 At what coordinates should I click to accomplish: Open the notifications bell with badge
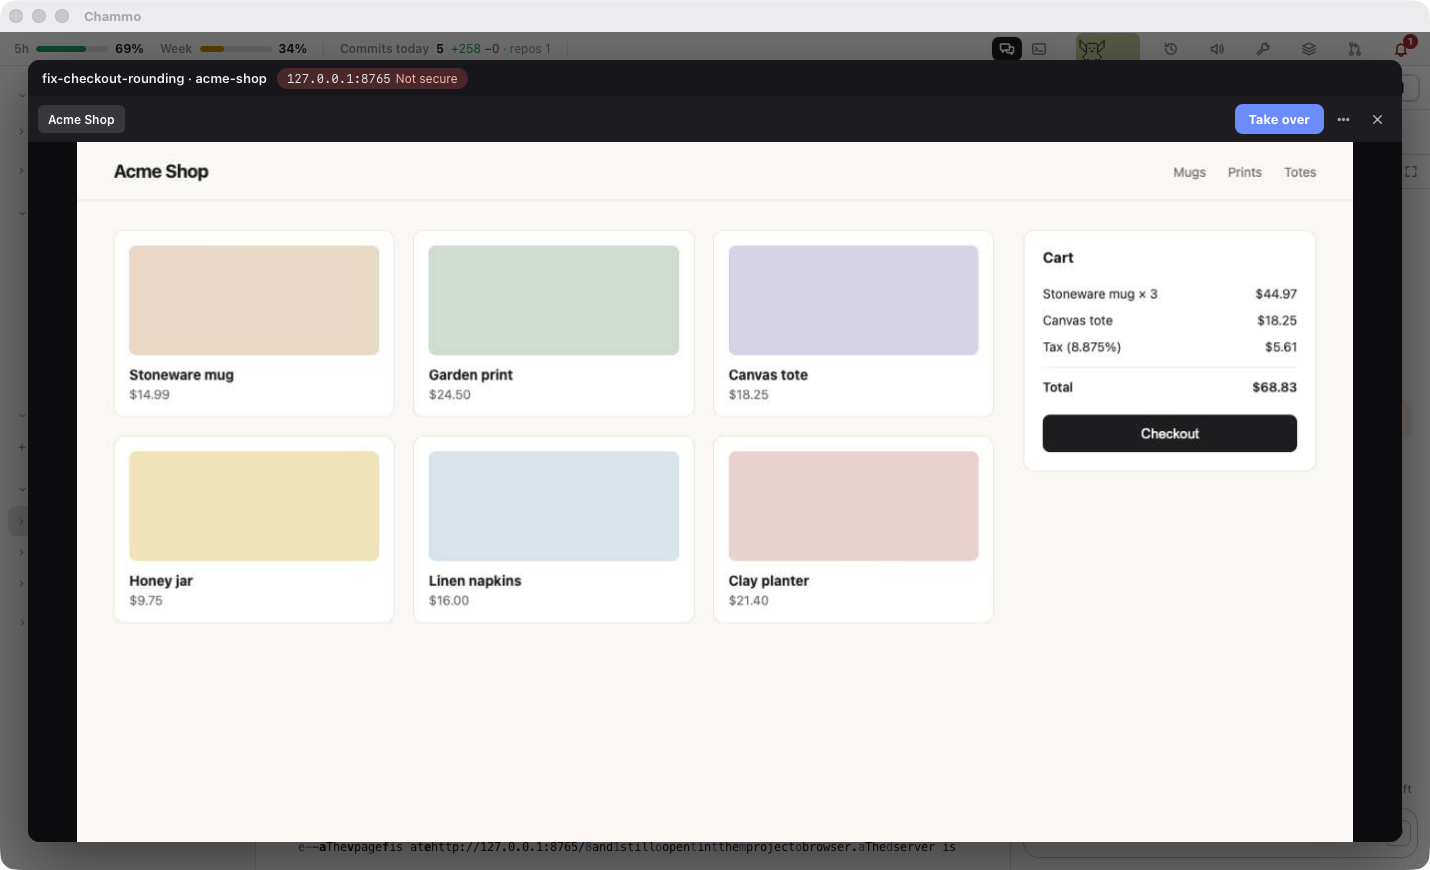pos(1402,48)
